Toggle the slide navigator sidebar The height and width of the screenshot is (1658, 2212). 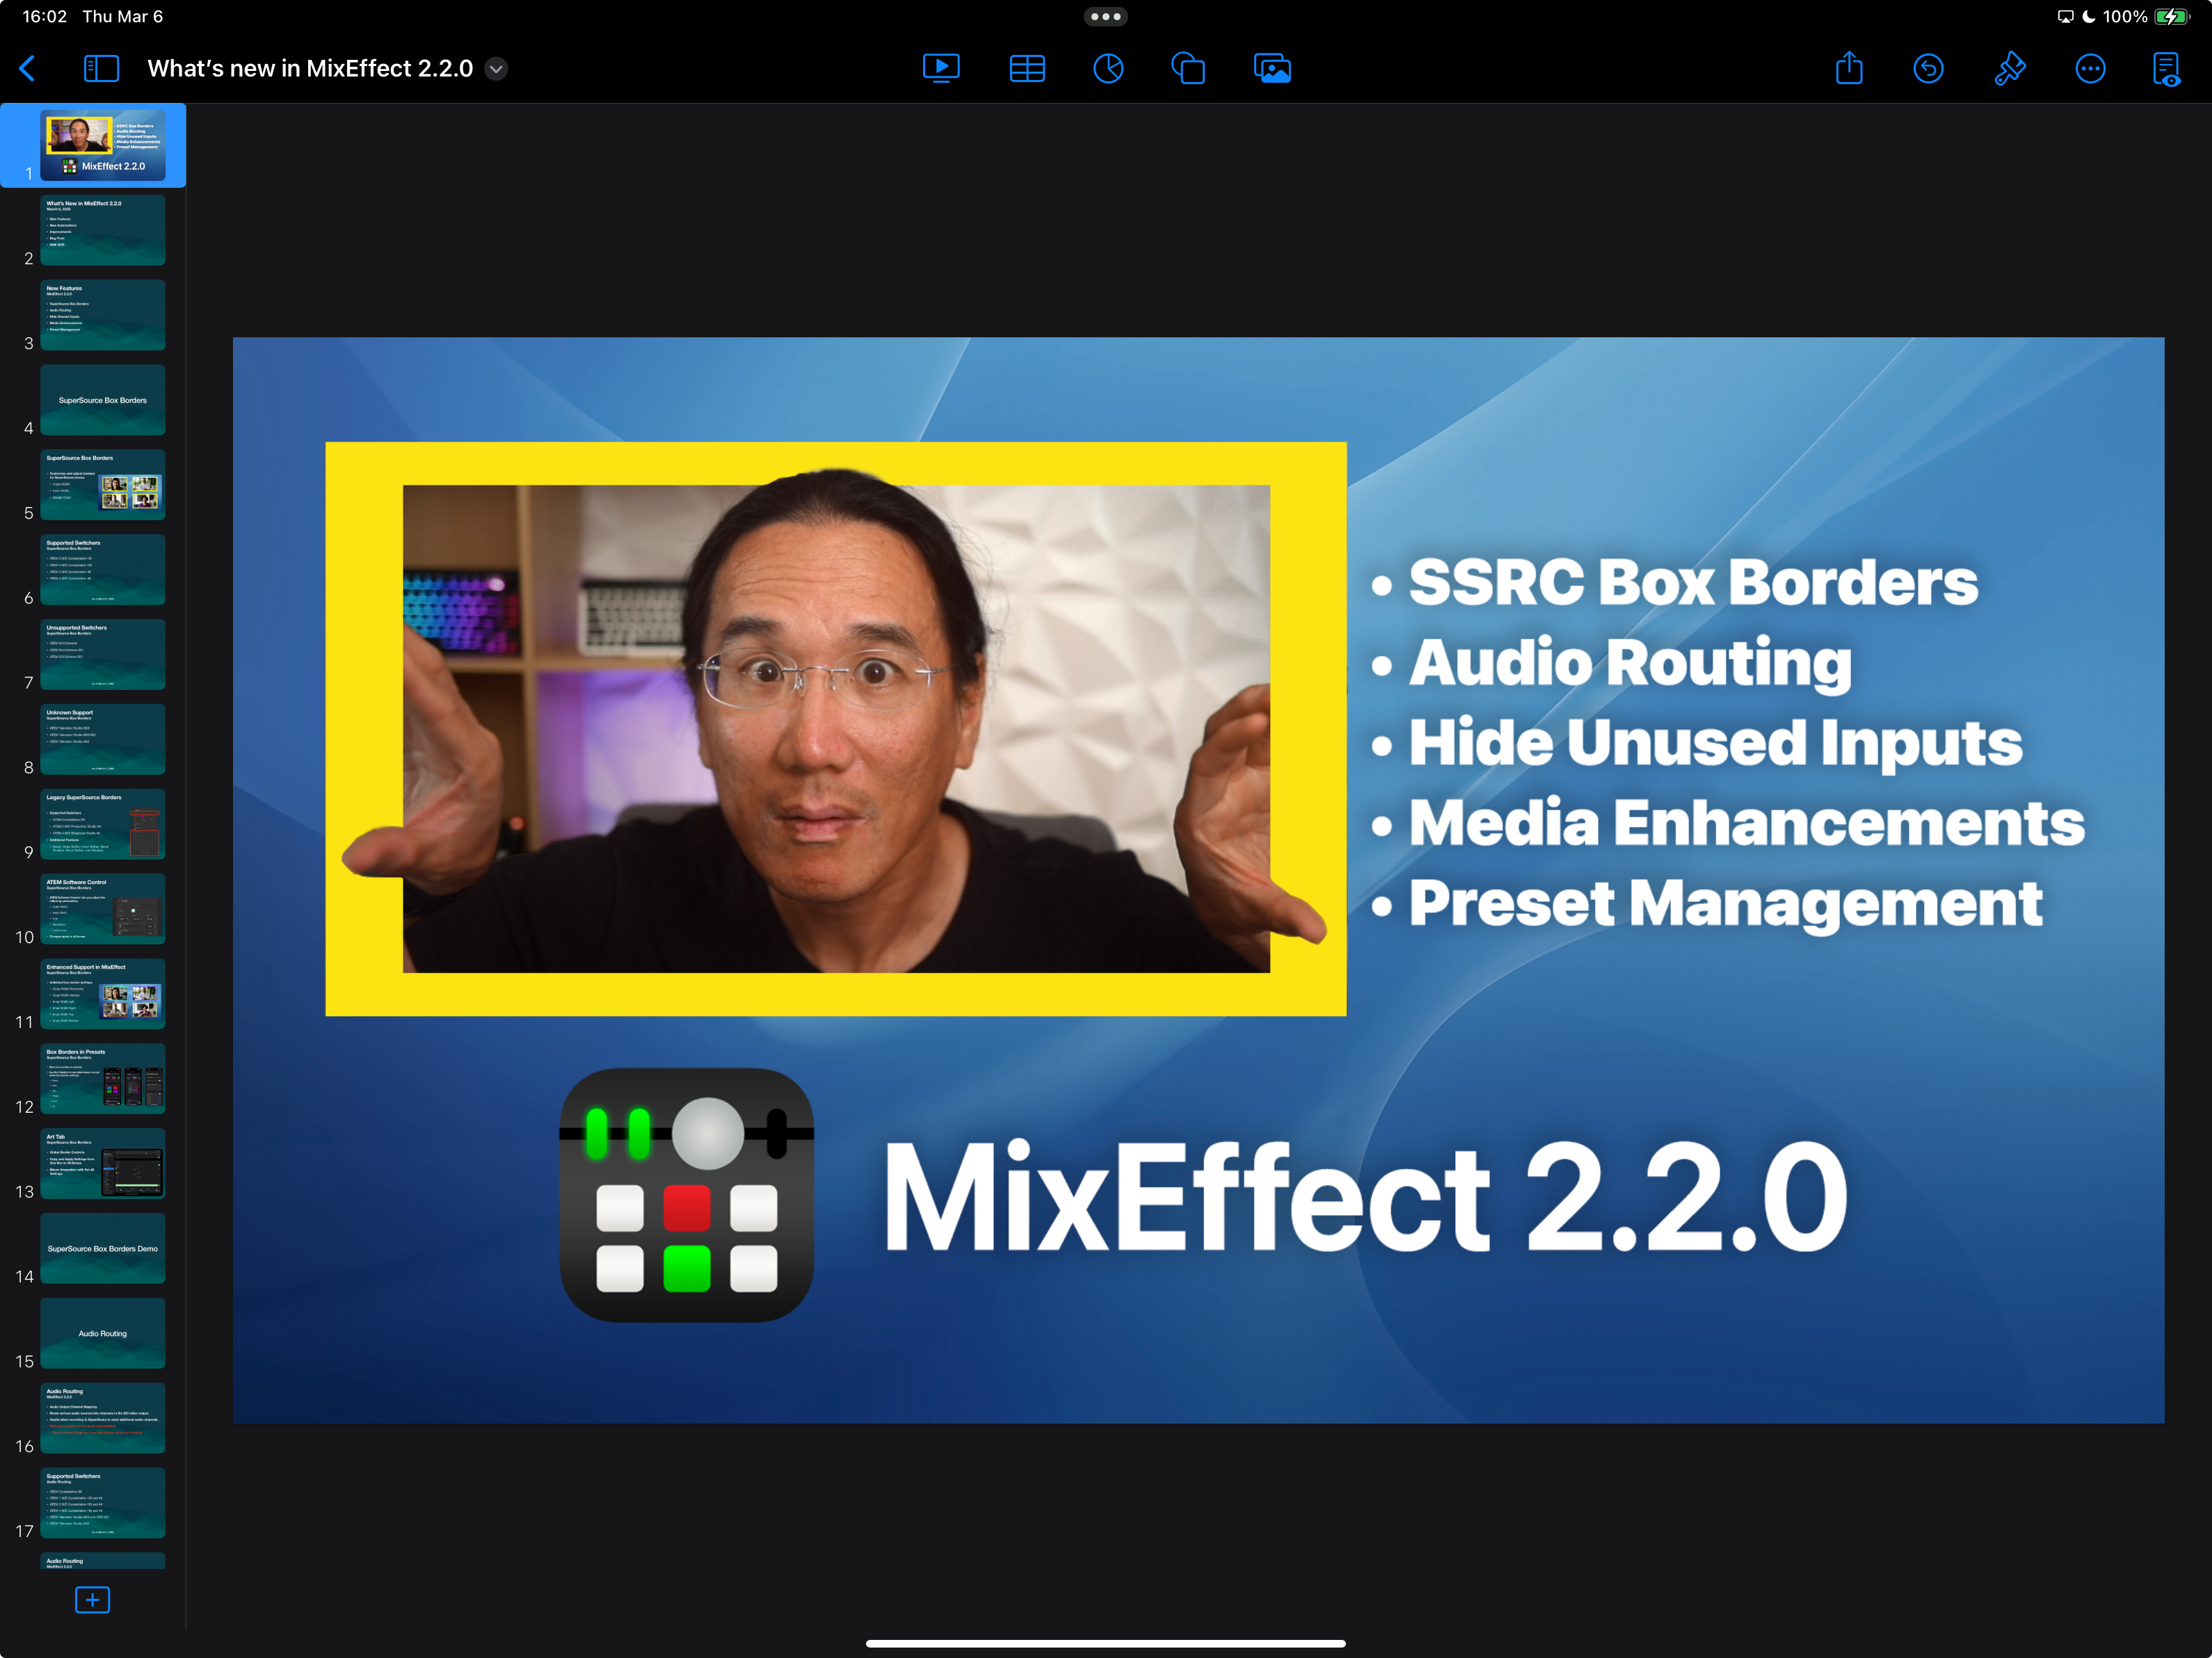tap(101, 68)
